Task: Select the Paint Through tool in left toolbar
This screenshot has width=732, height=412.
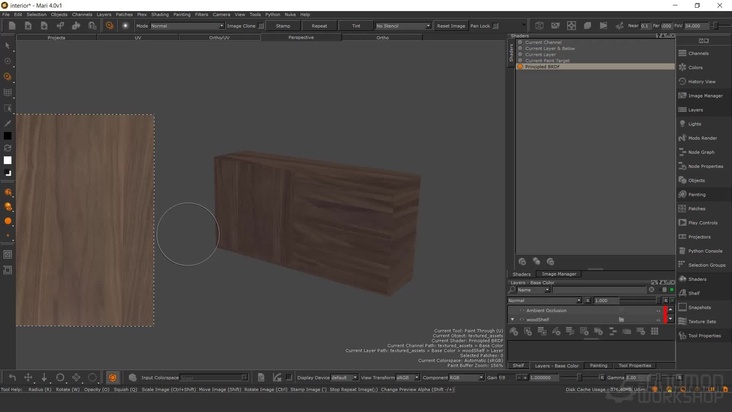Action: (7, 77)
